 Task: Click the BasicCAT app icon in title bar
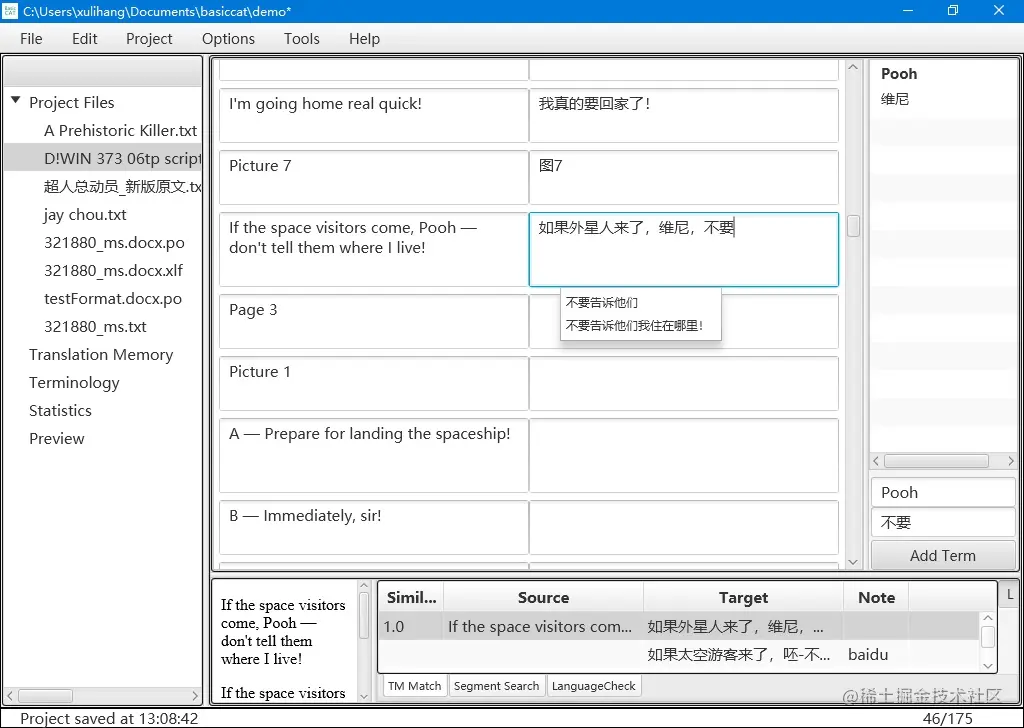pyautogui.click(x=10, y=10)
